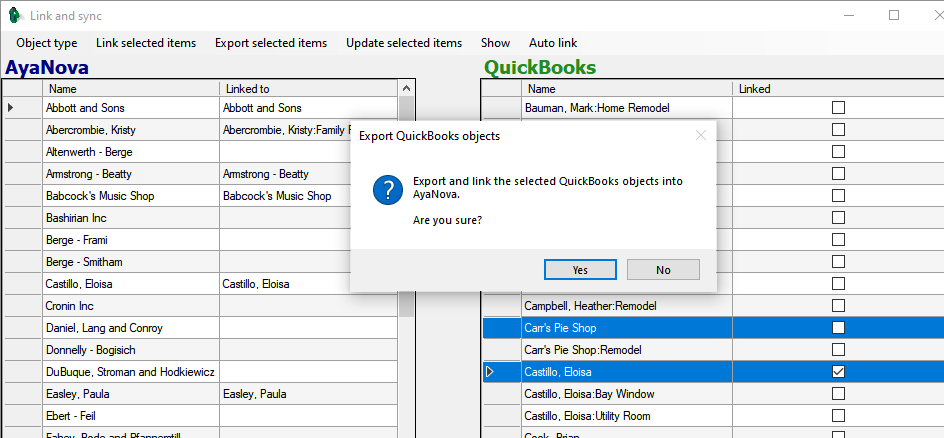Select Castillo, Eloisa in the QuickBooks Name column
Viewport: 944px width, 438px height.
pos(627,372)
